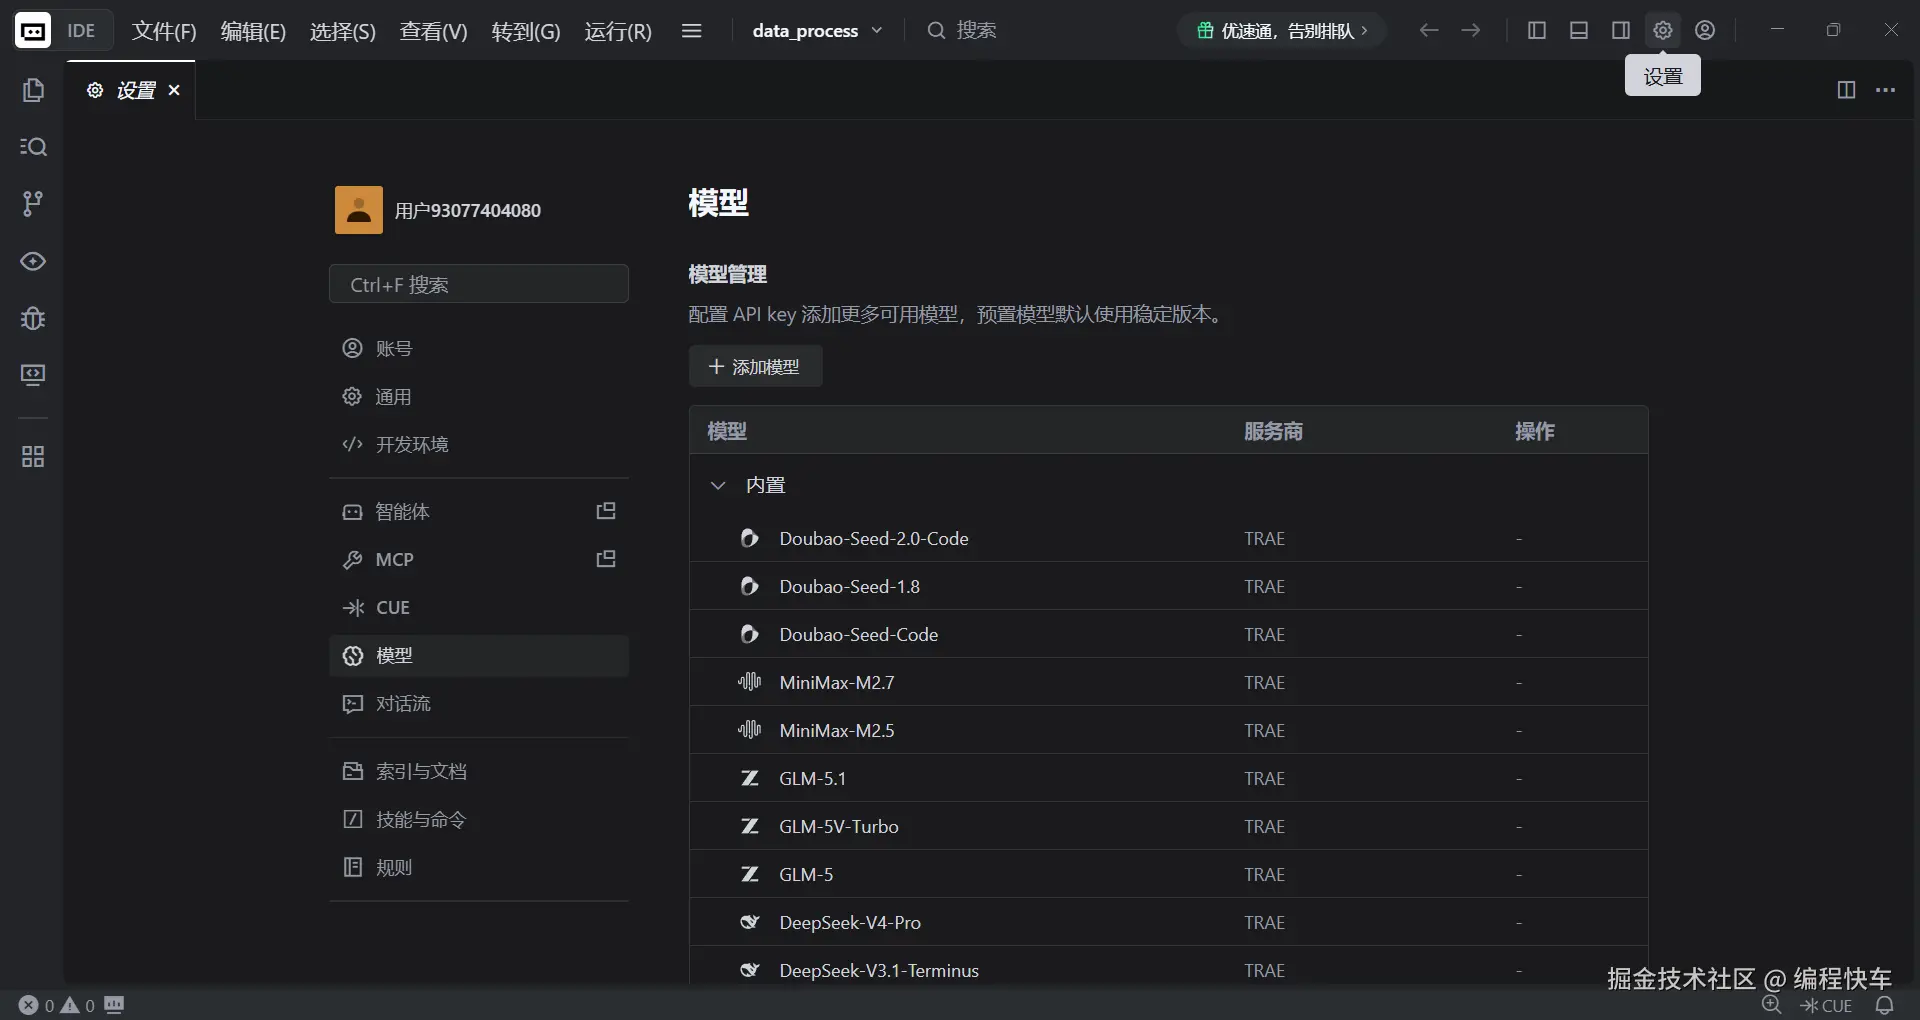Switch to IDE mode button
The height and width of the screenshot is (1020, 1920).
[x=81, y=31]
